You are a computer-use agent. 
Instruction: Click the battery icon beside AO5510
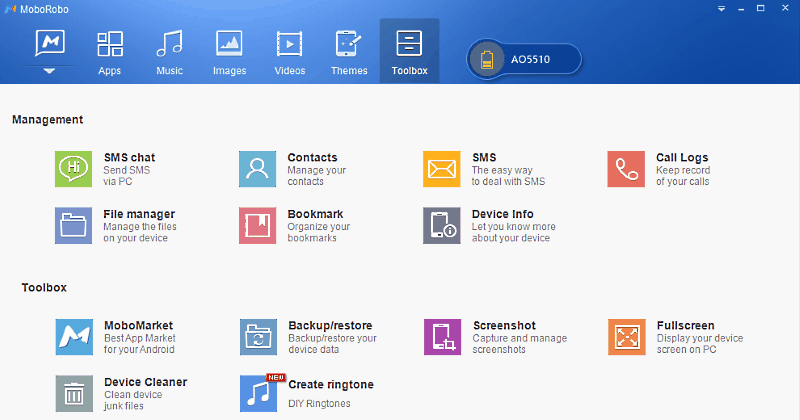point(487,59)
